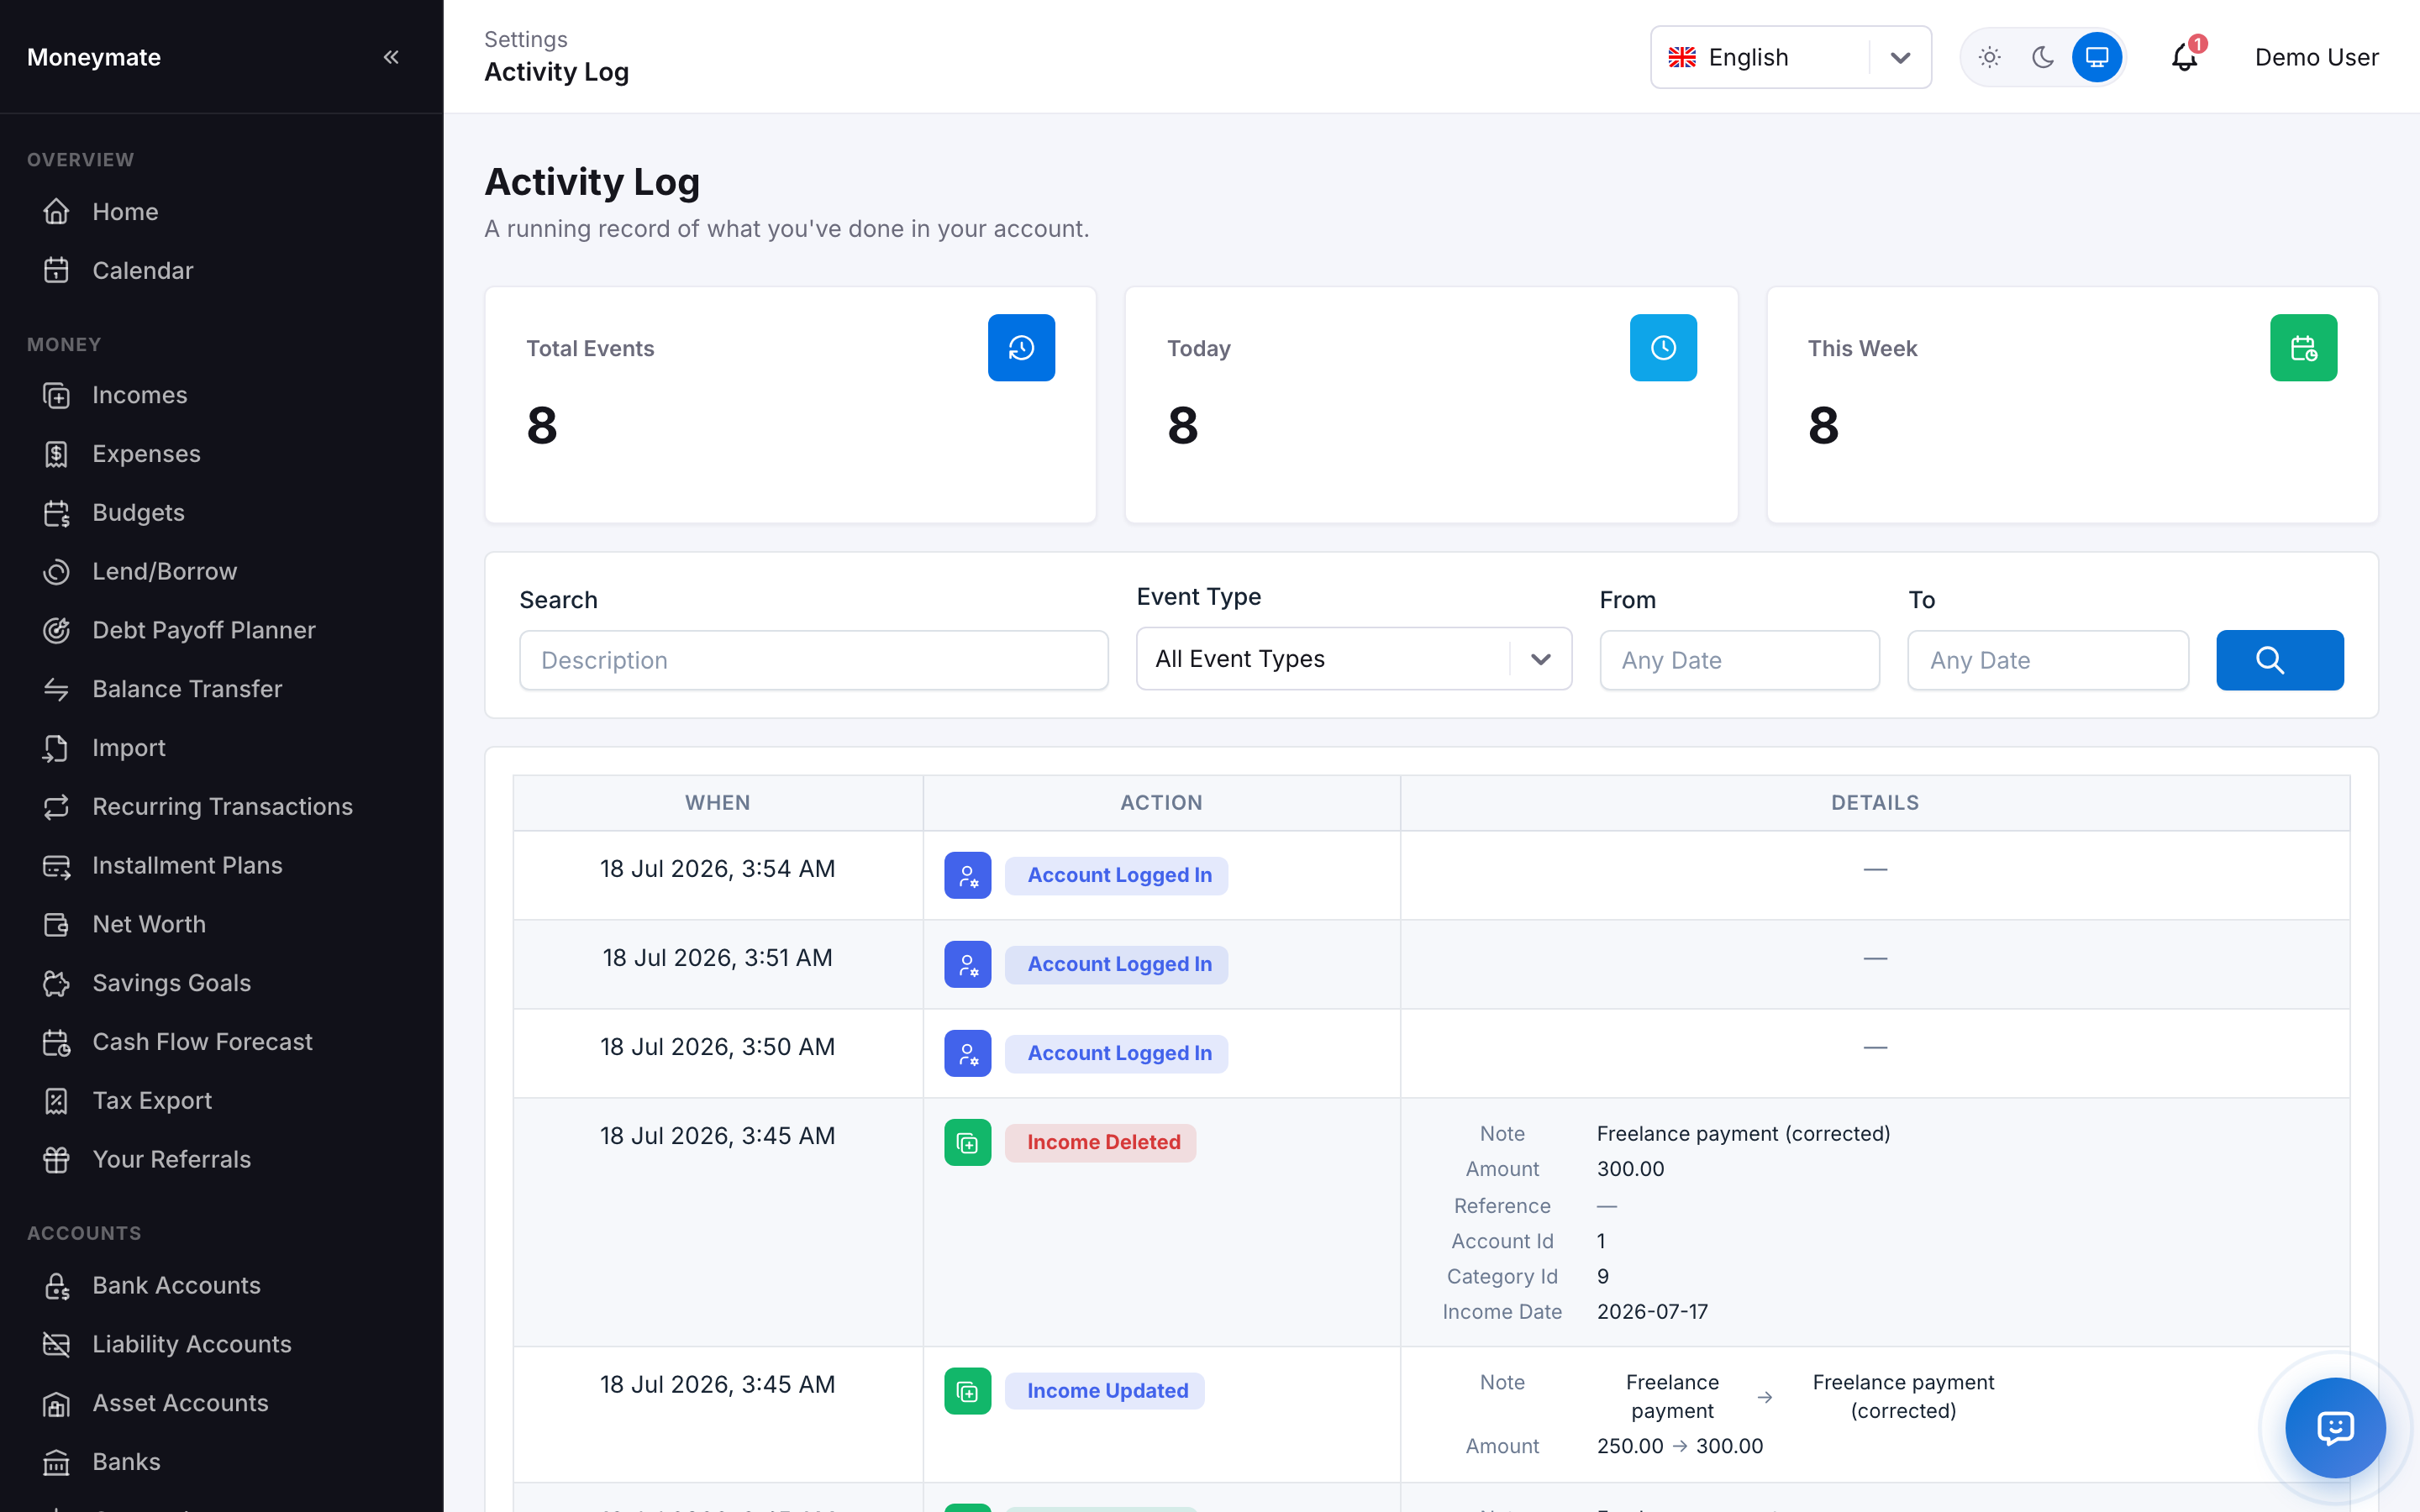Open notifications bell icon
This screenshot has height=1512, width=2420.
(2185, 57)
